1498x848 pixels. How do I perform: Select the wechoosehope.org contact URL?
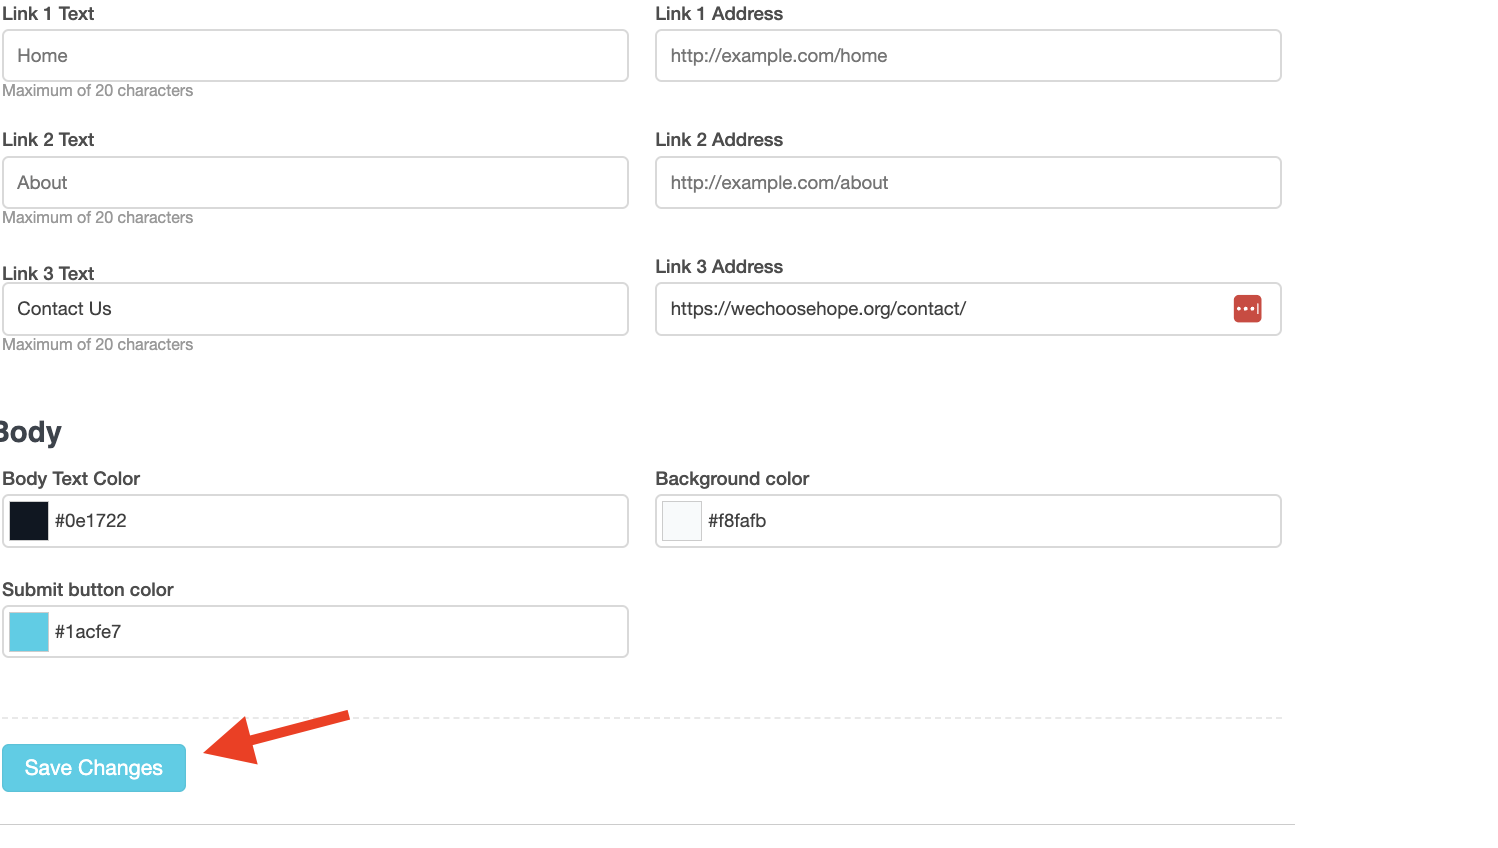coord(950,308)
